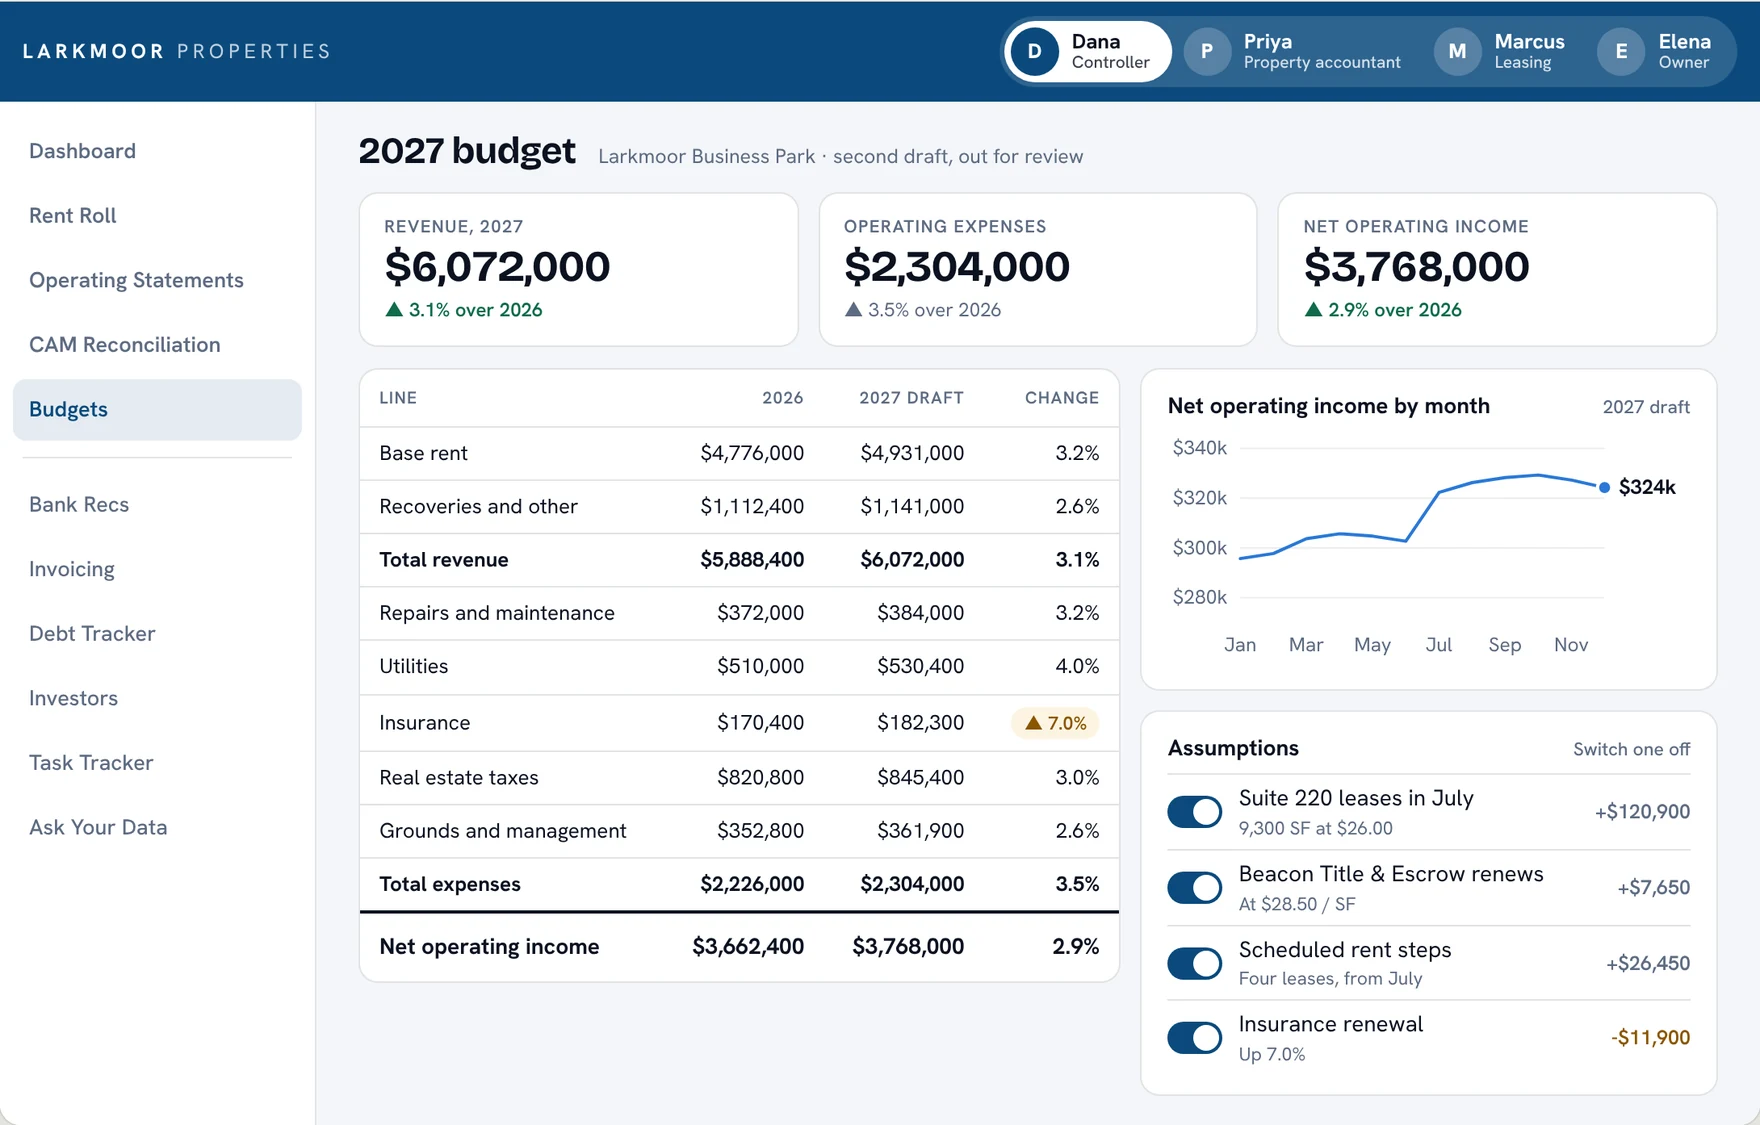This screenshot has width=1760, height=1125.
Task: Click the Insurance 7.0% warning badge
Action: tap(1055, 723)
